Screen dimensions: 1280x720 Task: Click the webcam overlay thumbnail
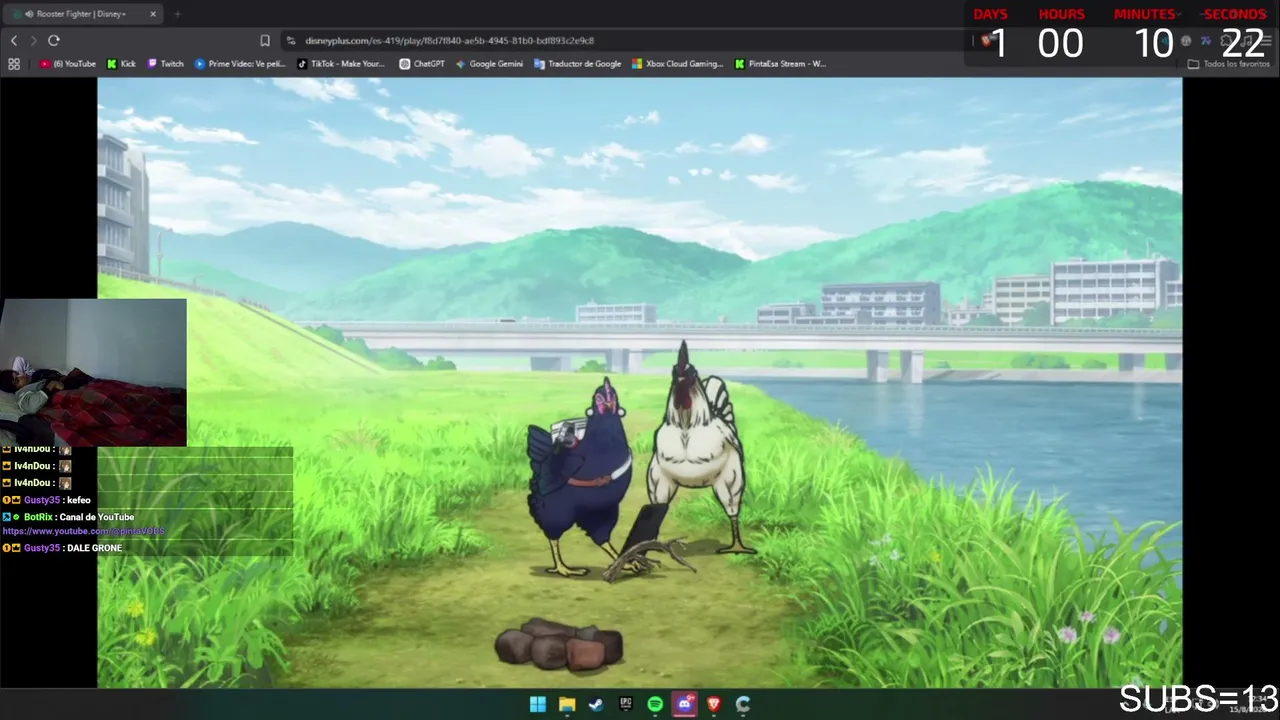(x=93, y=372)
